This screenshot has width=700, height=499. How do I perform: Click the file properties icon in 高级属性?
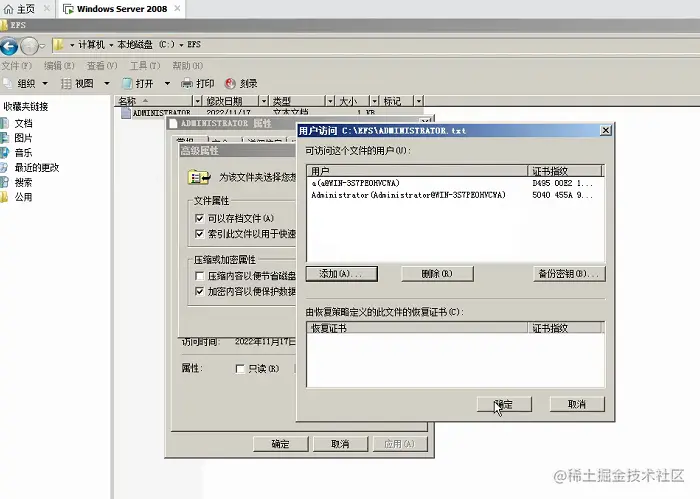pos(199,178)
